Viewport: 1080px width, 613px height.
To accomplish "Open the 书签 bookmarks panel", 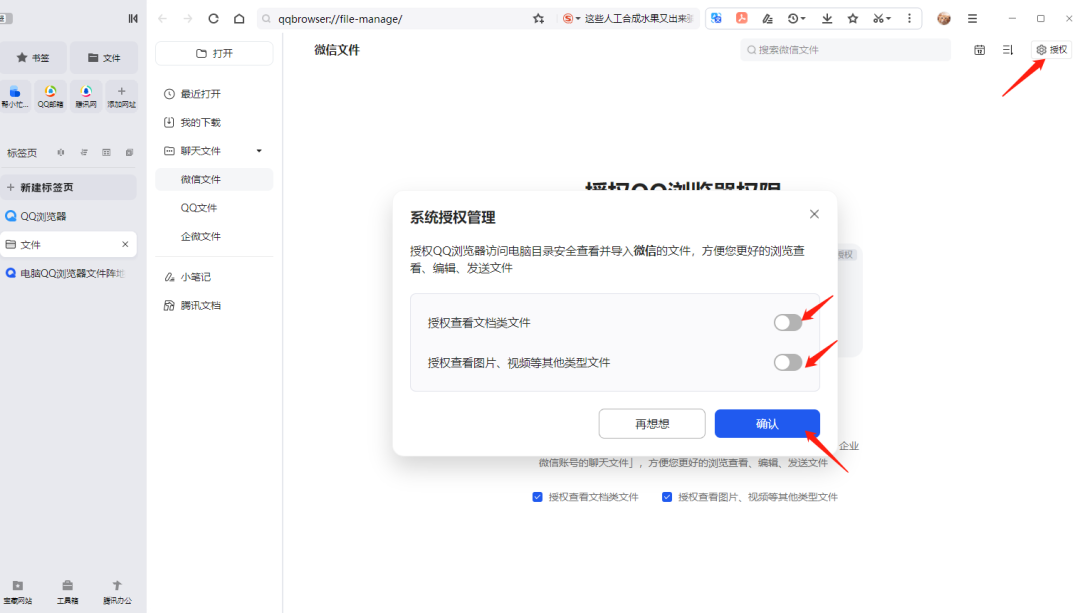I will pos(33,58).
